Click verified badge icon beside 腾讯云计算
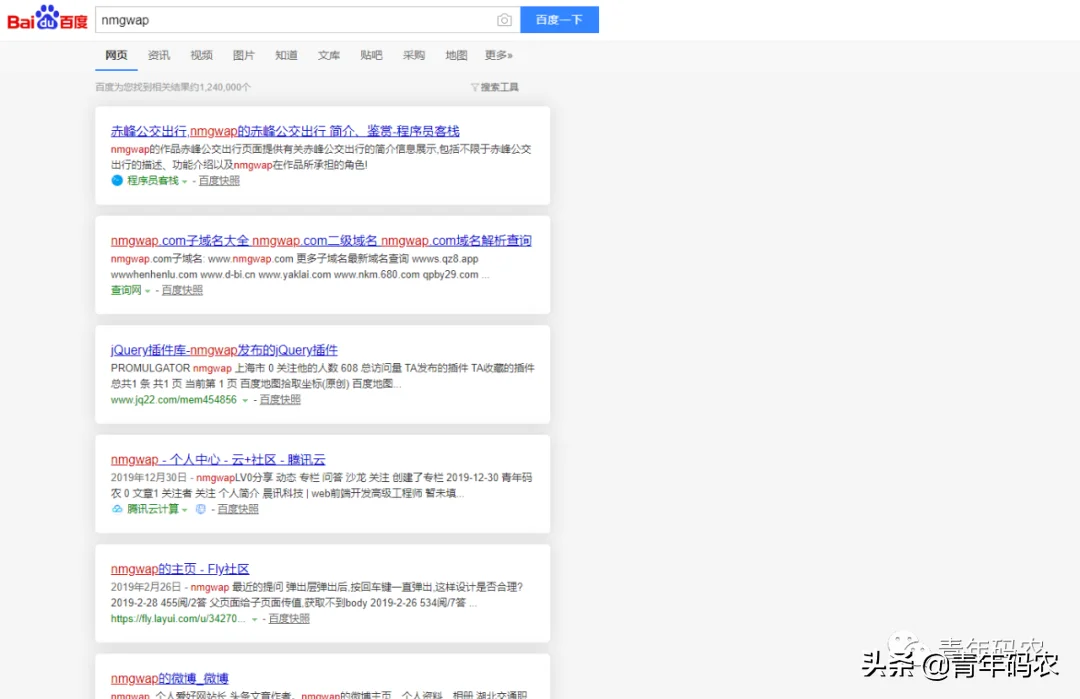Image resolution: width=1080 pixels, height=699 pixels. tap(200, 509)
